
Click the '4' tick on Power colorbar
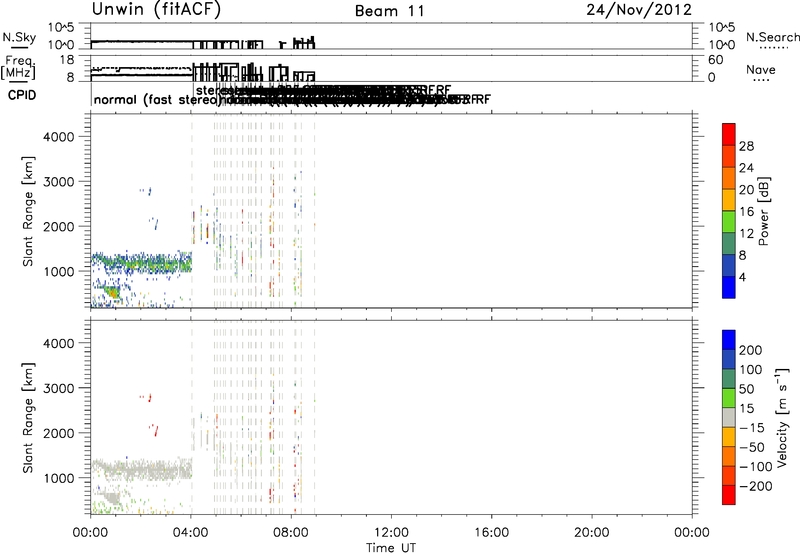point(742,277)
